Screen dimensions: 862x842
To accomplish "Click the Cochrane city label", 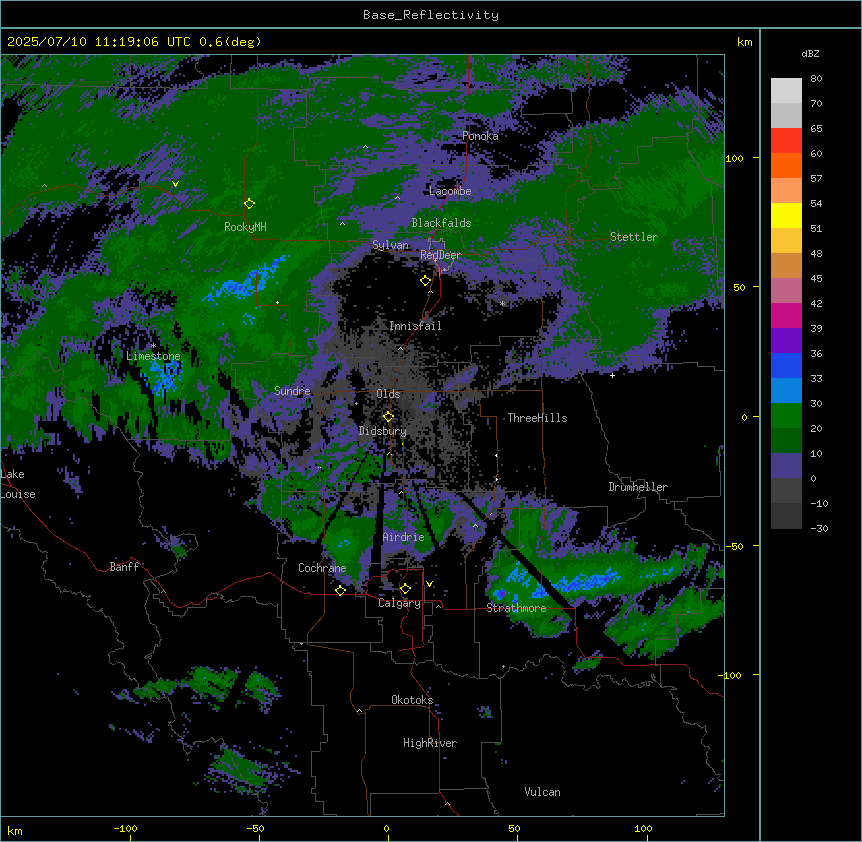I will point(322,568).
